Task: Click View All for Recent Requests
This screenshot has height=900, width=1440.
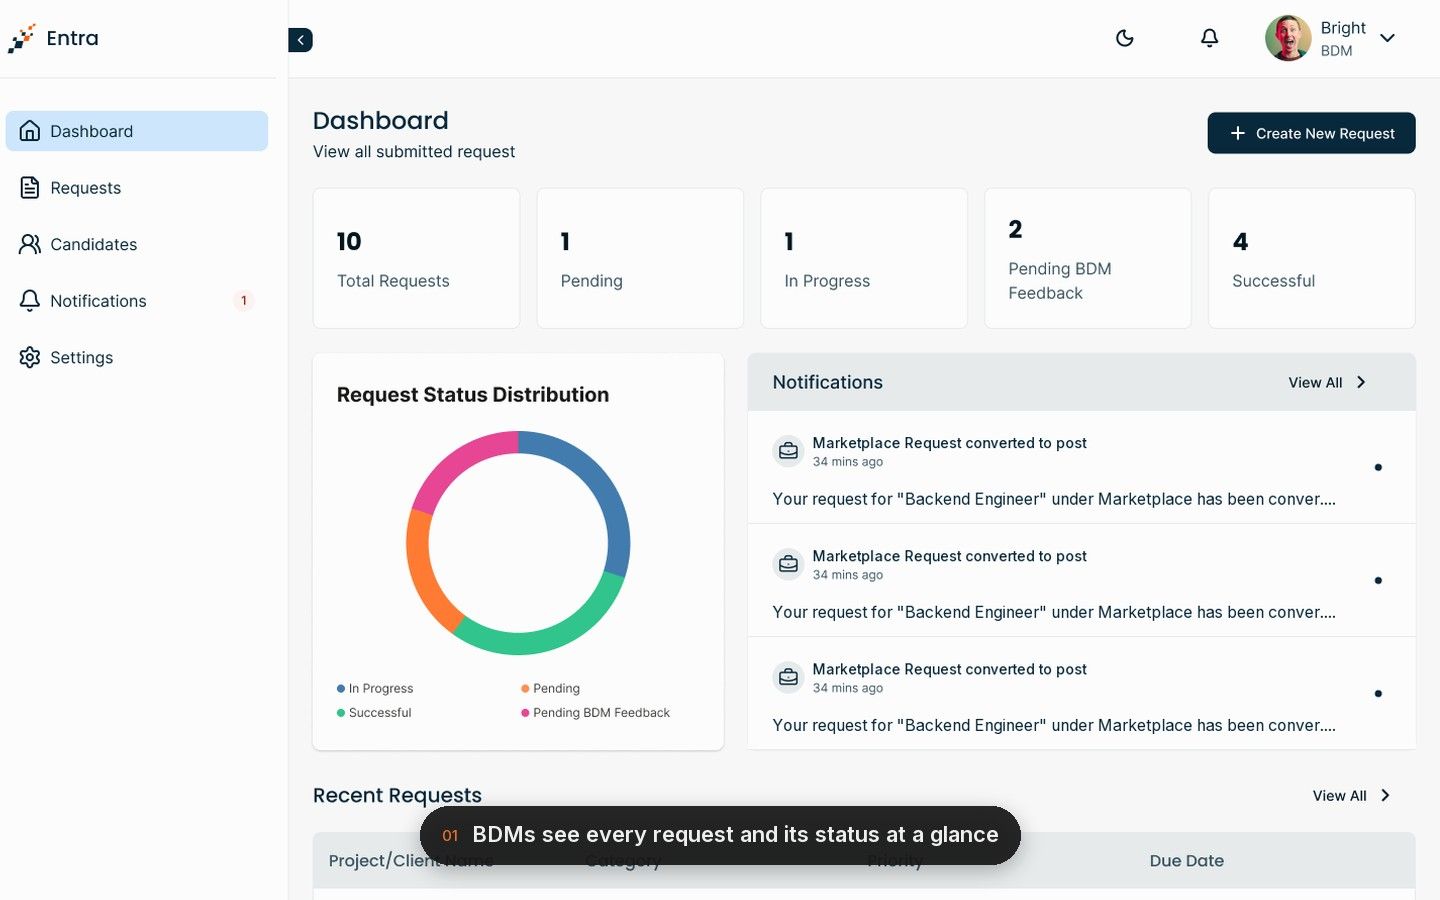Action: tap(1351, 796)
